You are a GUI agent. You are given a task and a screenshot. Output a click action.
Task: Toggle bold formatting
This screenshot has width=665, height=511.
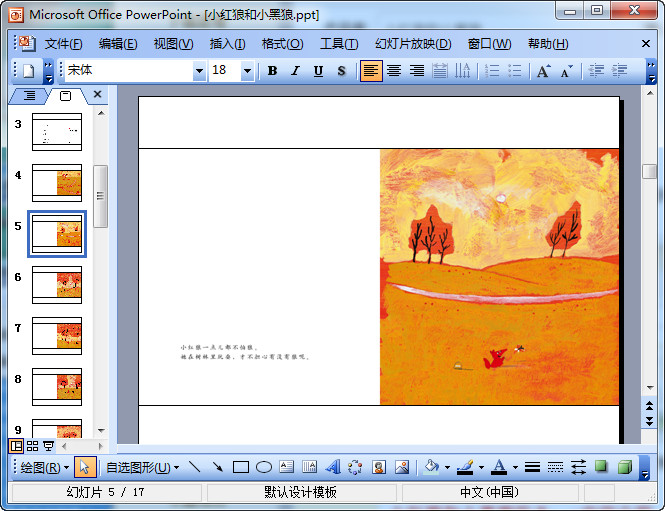point(272,71)
